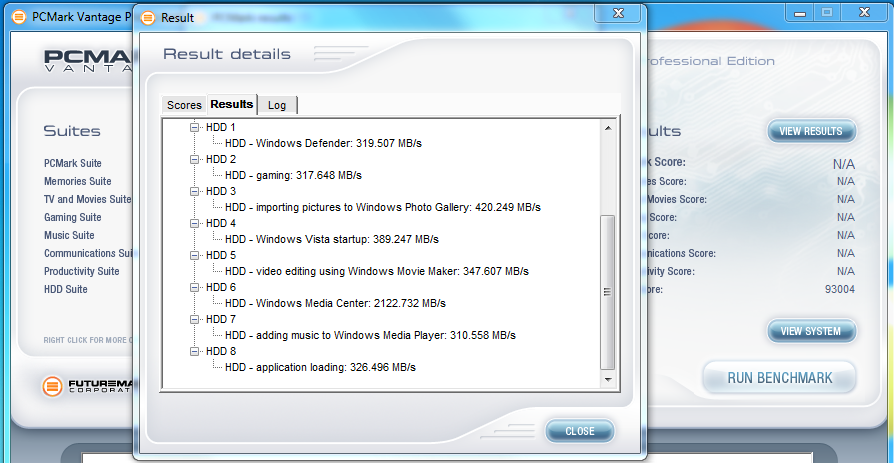Select 'HDD - gaming: 317.648 MB/s' row
The width and height of the screenshot is (894, 463).
click(x=294, y=175)
